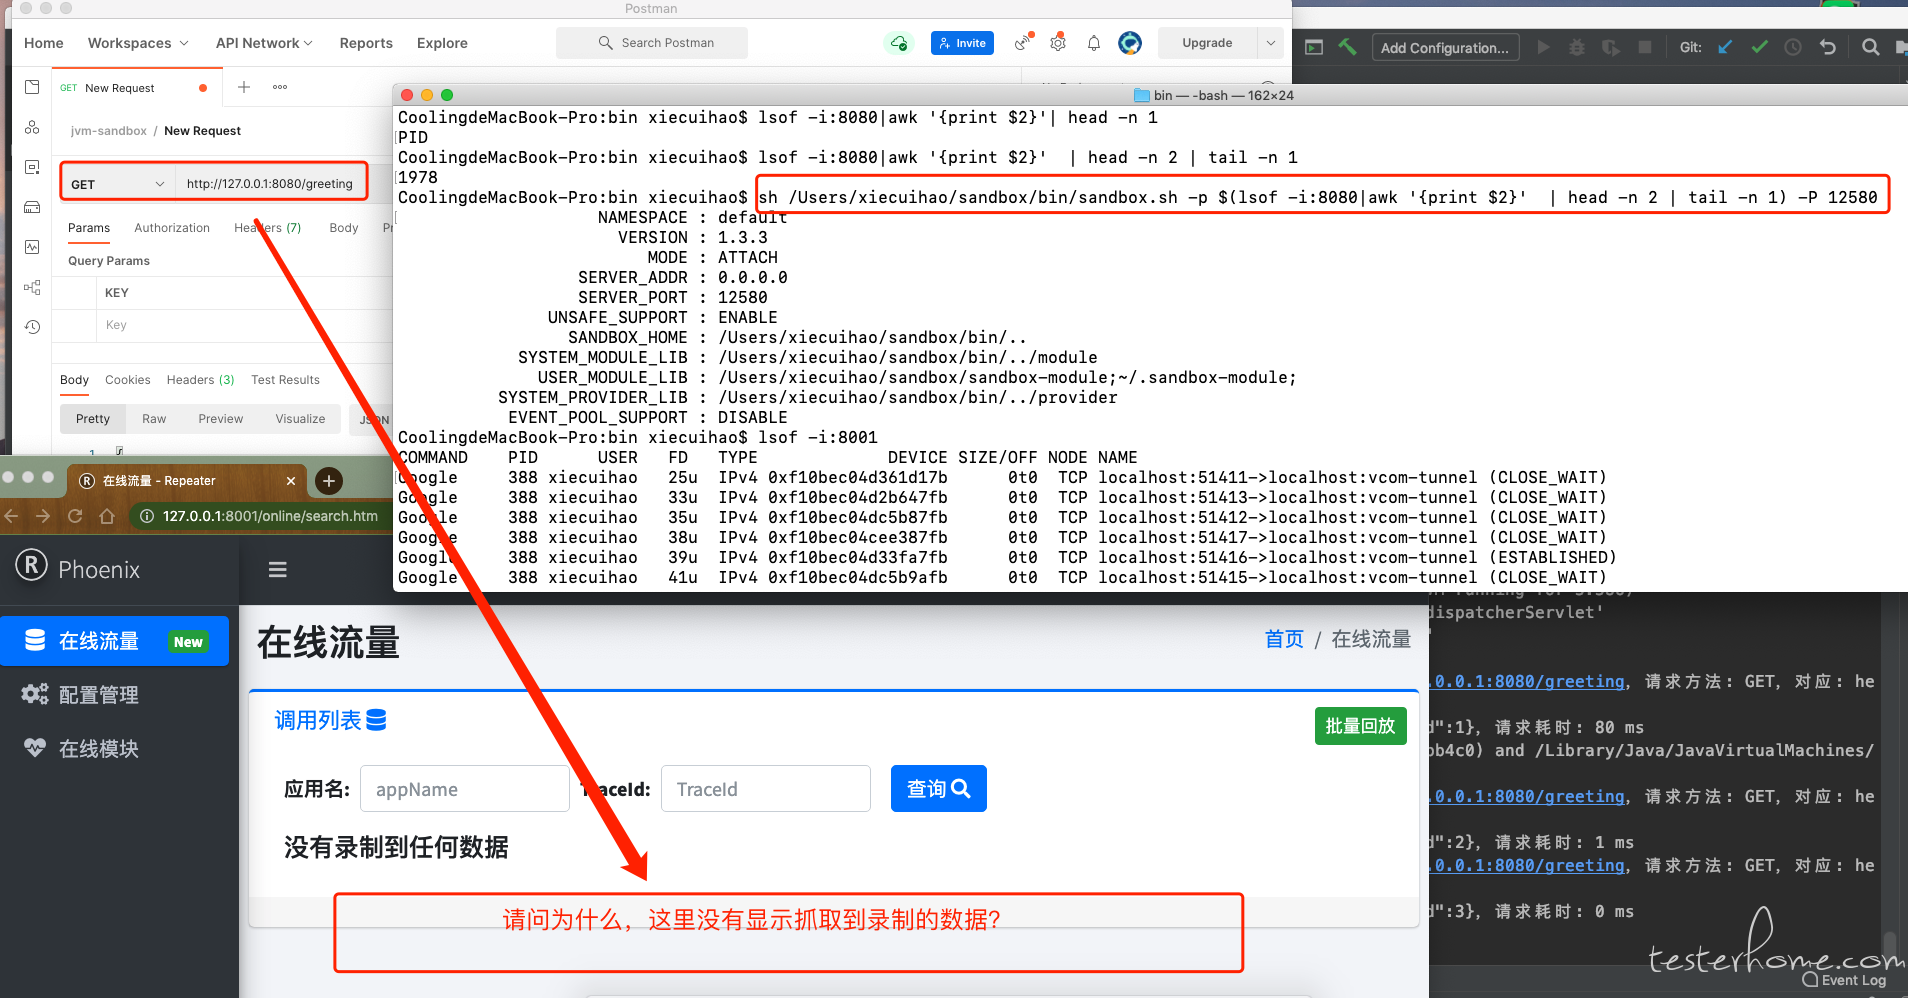Open Explore in Postman header

click(x=442, y=43)
